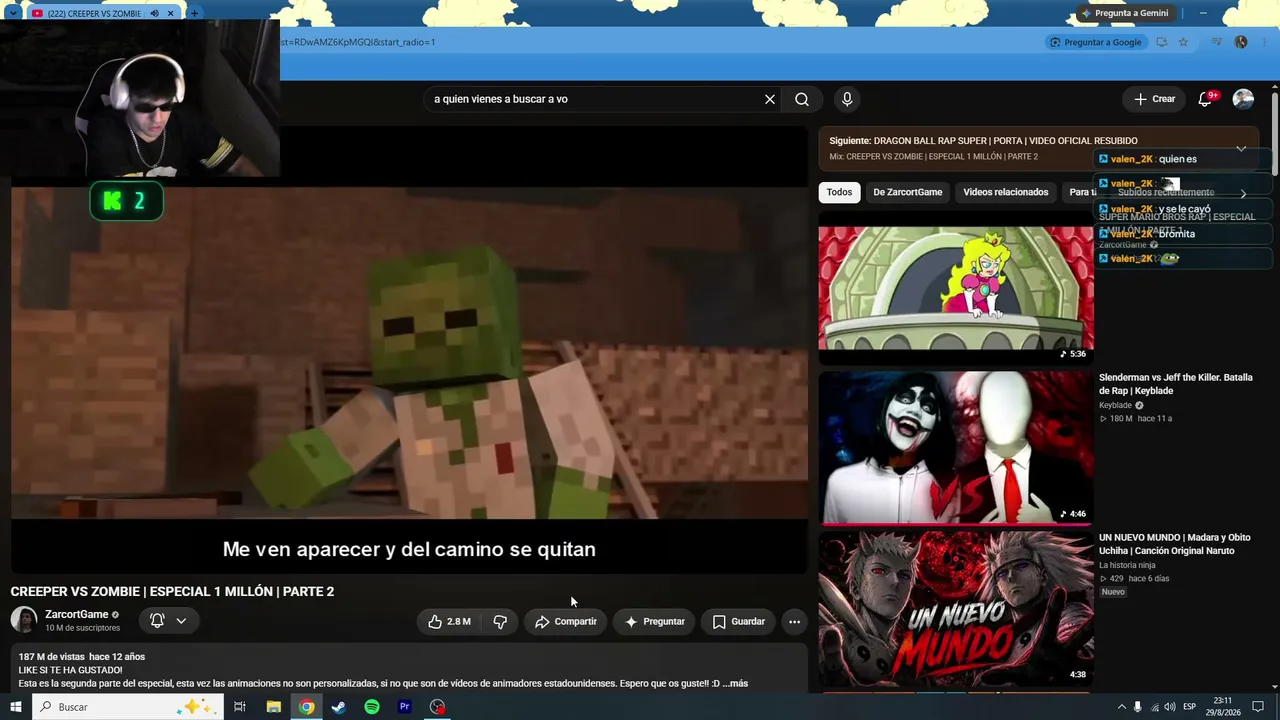Viewport: 1280px width, 720px height.
Task: Click the ESP language indicator
Action: pos(1190,707)
